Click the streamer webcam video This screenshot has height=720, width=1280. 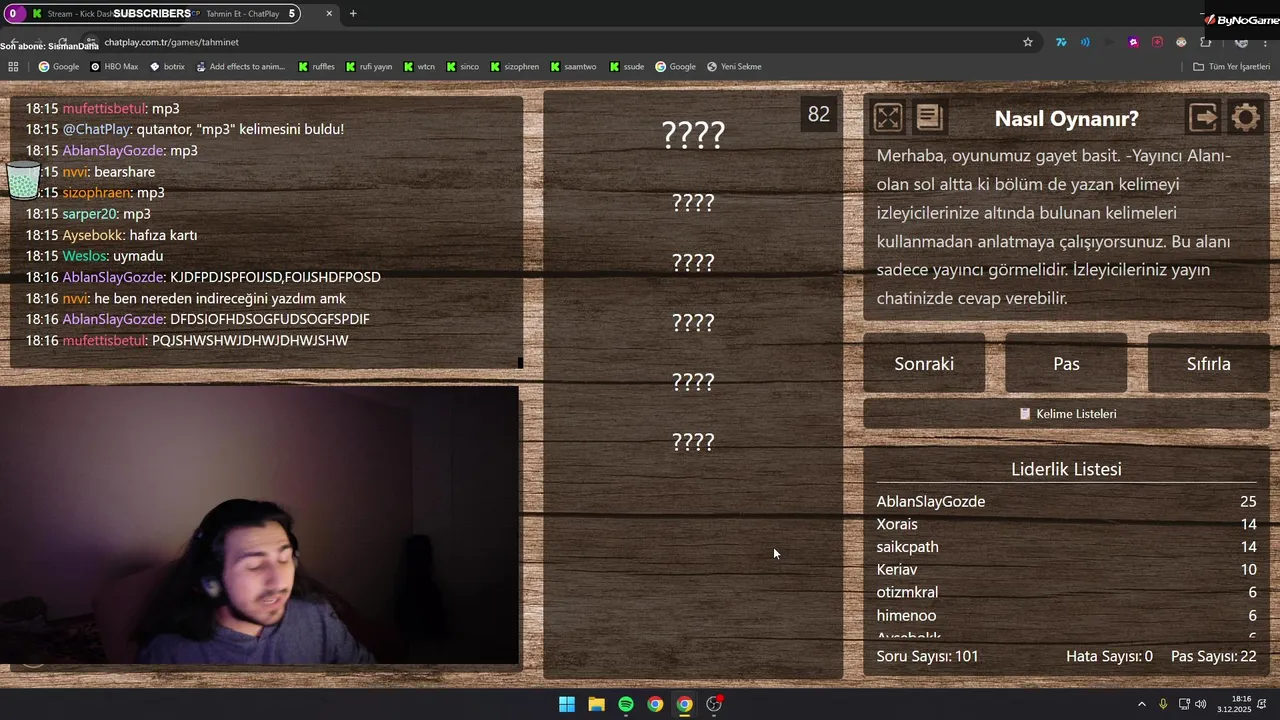[x=260, y=526]
